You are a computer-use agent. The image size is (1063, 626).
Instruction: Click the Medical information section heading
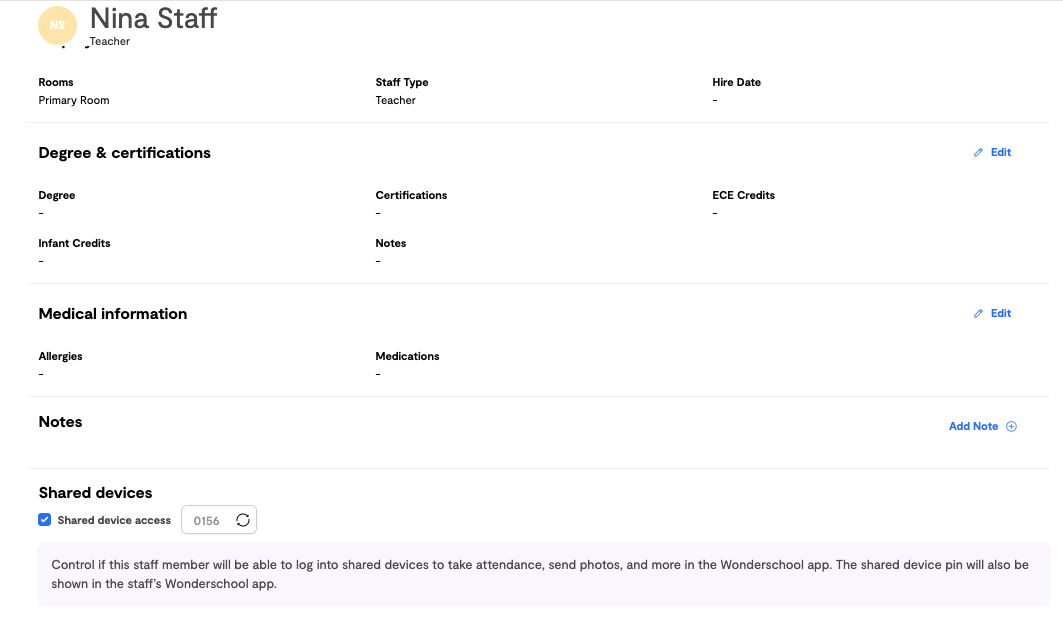tap(113, 314)
